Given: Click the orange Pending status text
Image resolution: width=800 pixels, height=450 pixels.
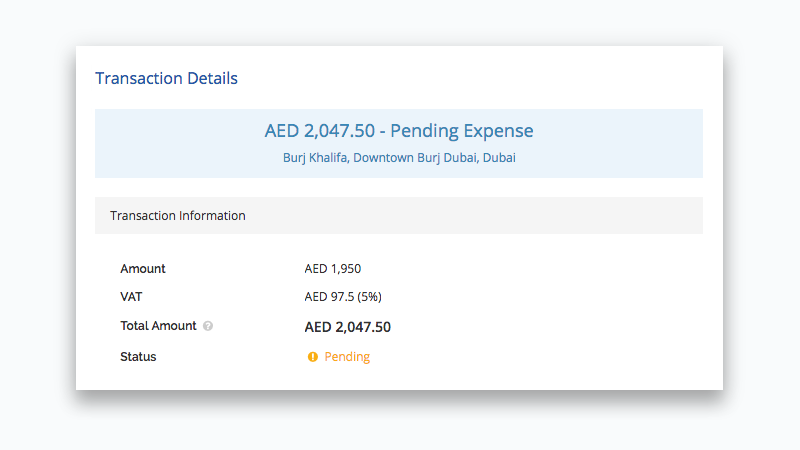Looking at the screenshot, I should click(347, 357).
